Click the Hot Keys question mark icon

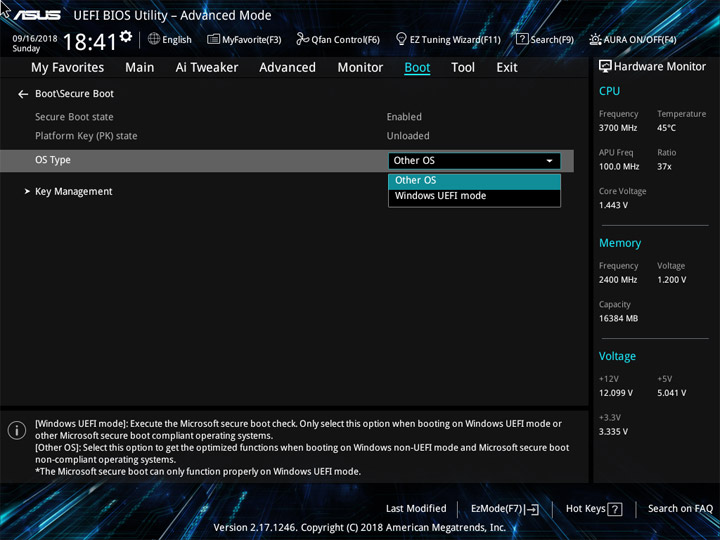(614, 509)
